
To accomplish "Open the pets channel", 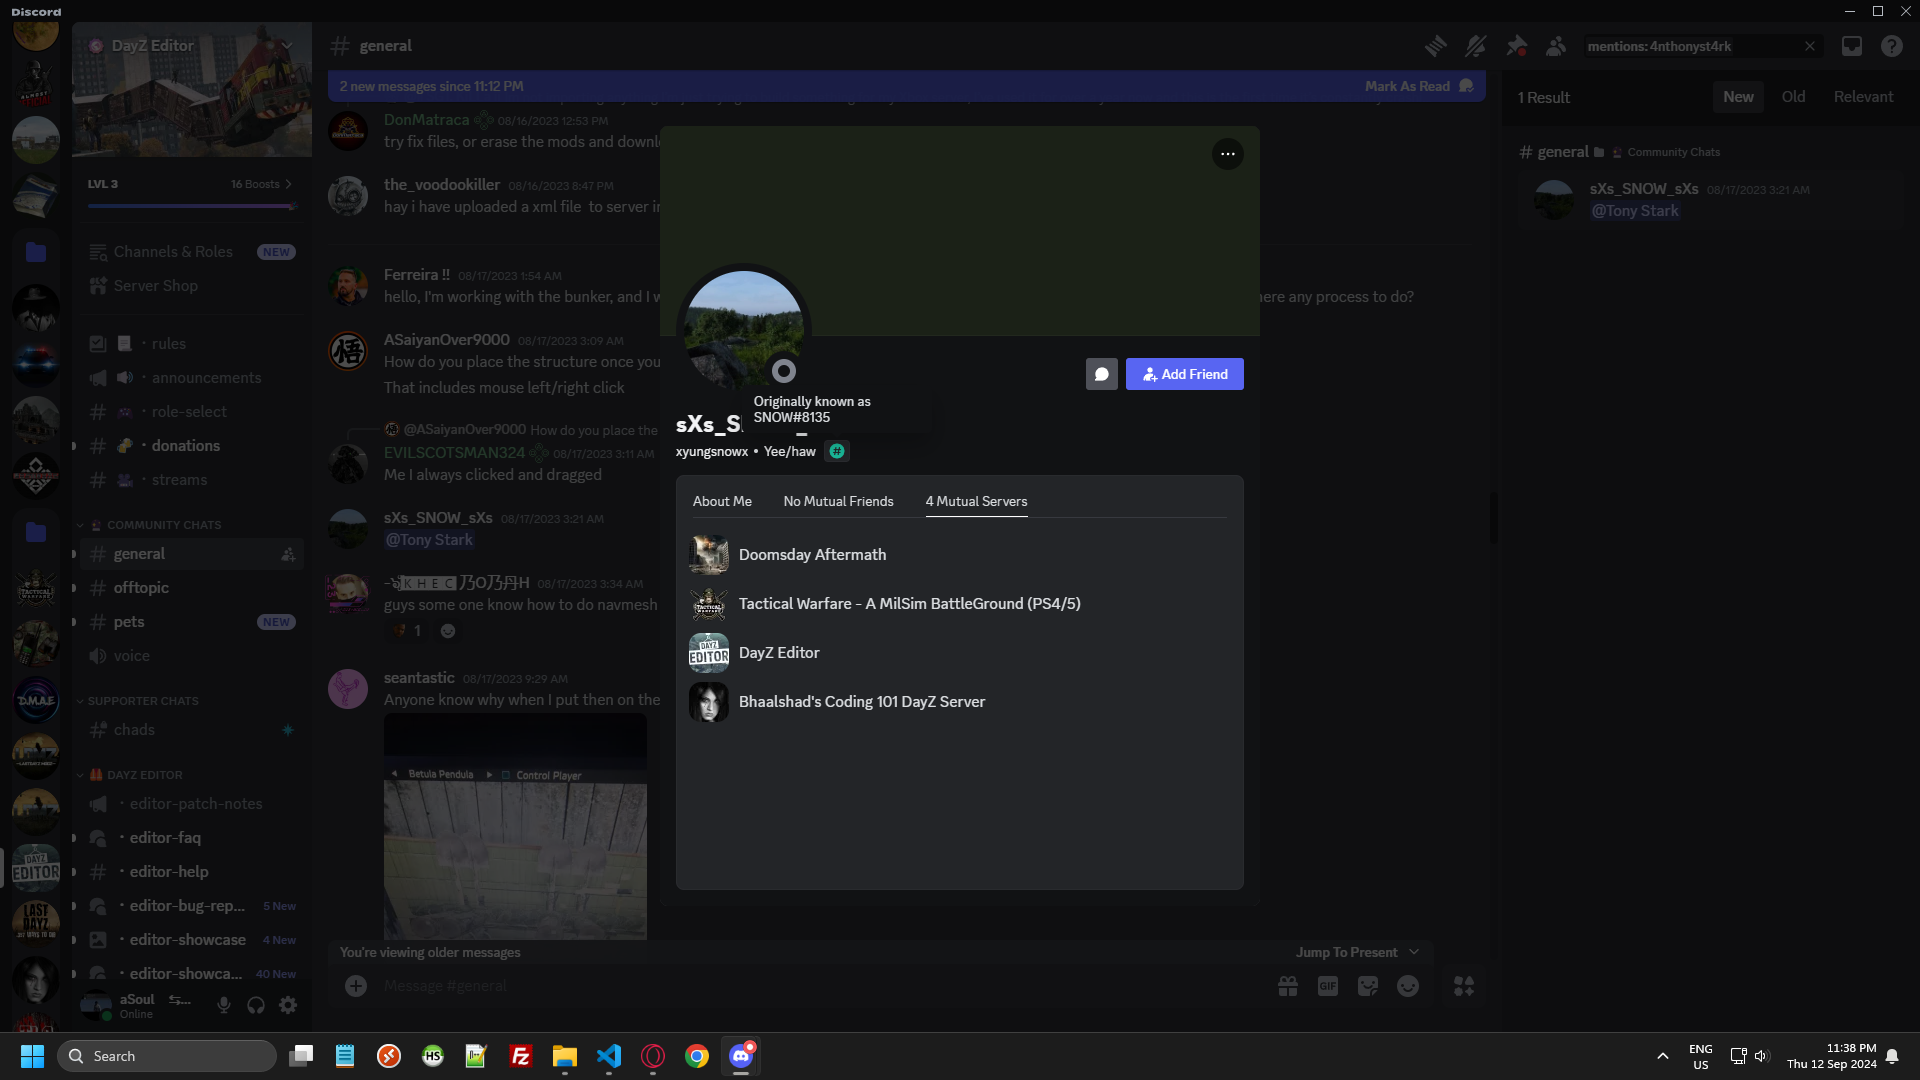I will (x=192, y=622).
